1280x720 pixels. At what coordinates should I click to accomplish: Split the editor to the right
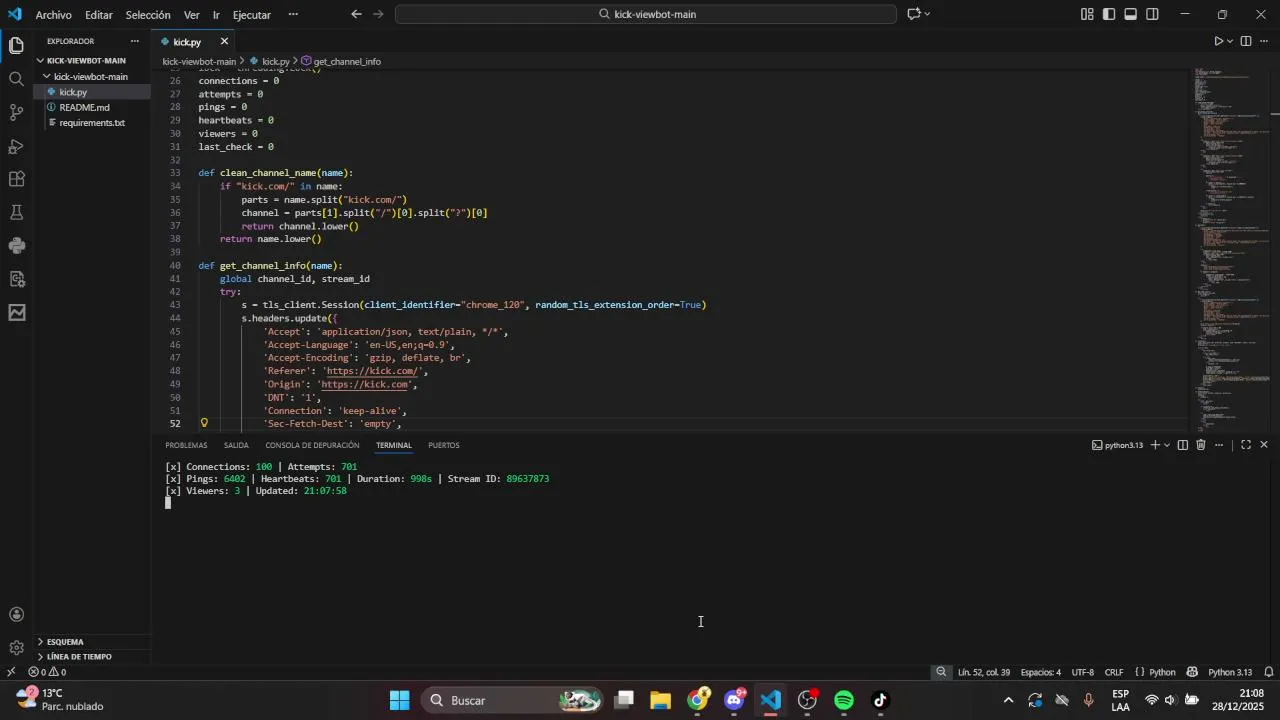[1246, 41]
